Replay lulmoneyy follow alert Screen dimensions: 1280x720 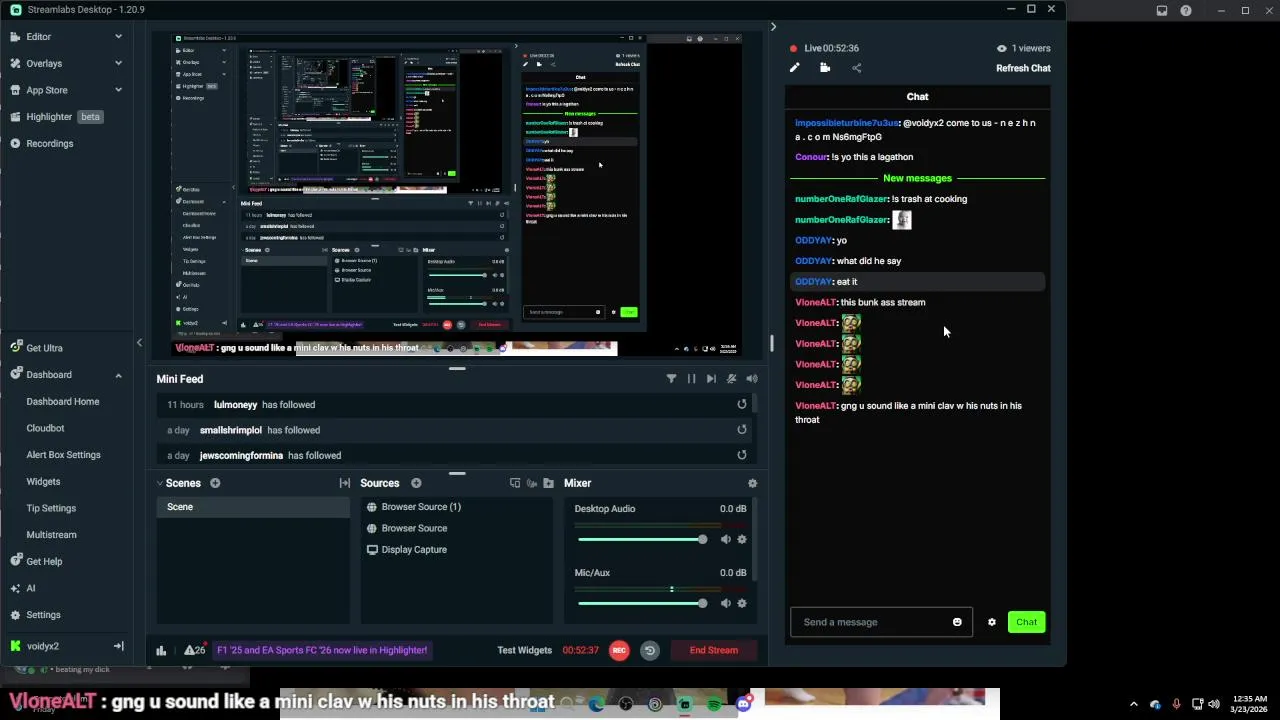742,405
